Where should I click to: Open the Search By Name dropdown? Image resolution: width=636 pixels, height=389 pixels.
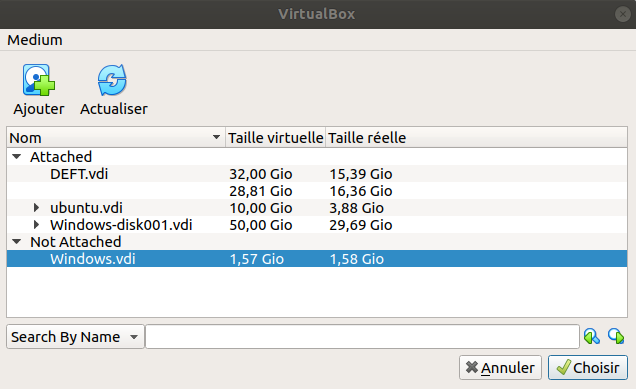pos(75,337)
